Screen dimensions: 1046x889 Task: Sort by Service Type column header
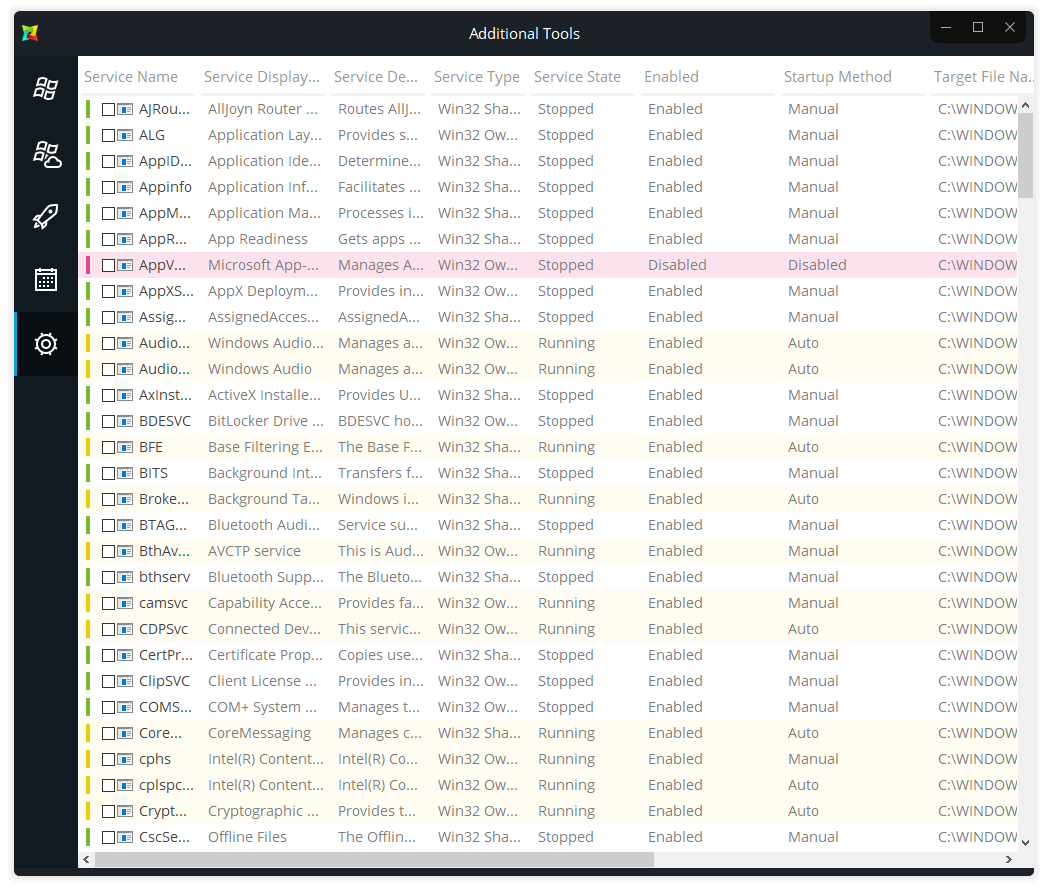click(476, 77)
